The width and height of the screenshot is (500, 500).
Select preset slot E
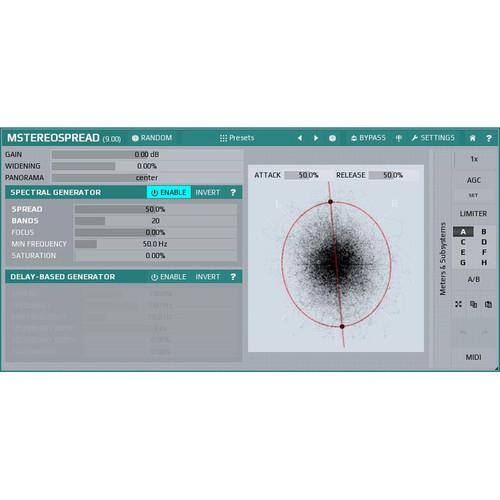(463, 252)
